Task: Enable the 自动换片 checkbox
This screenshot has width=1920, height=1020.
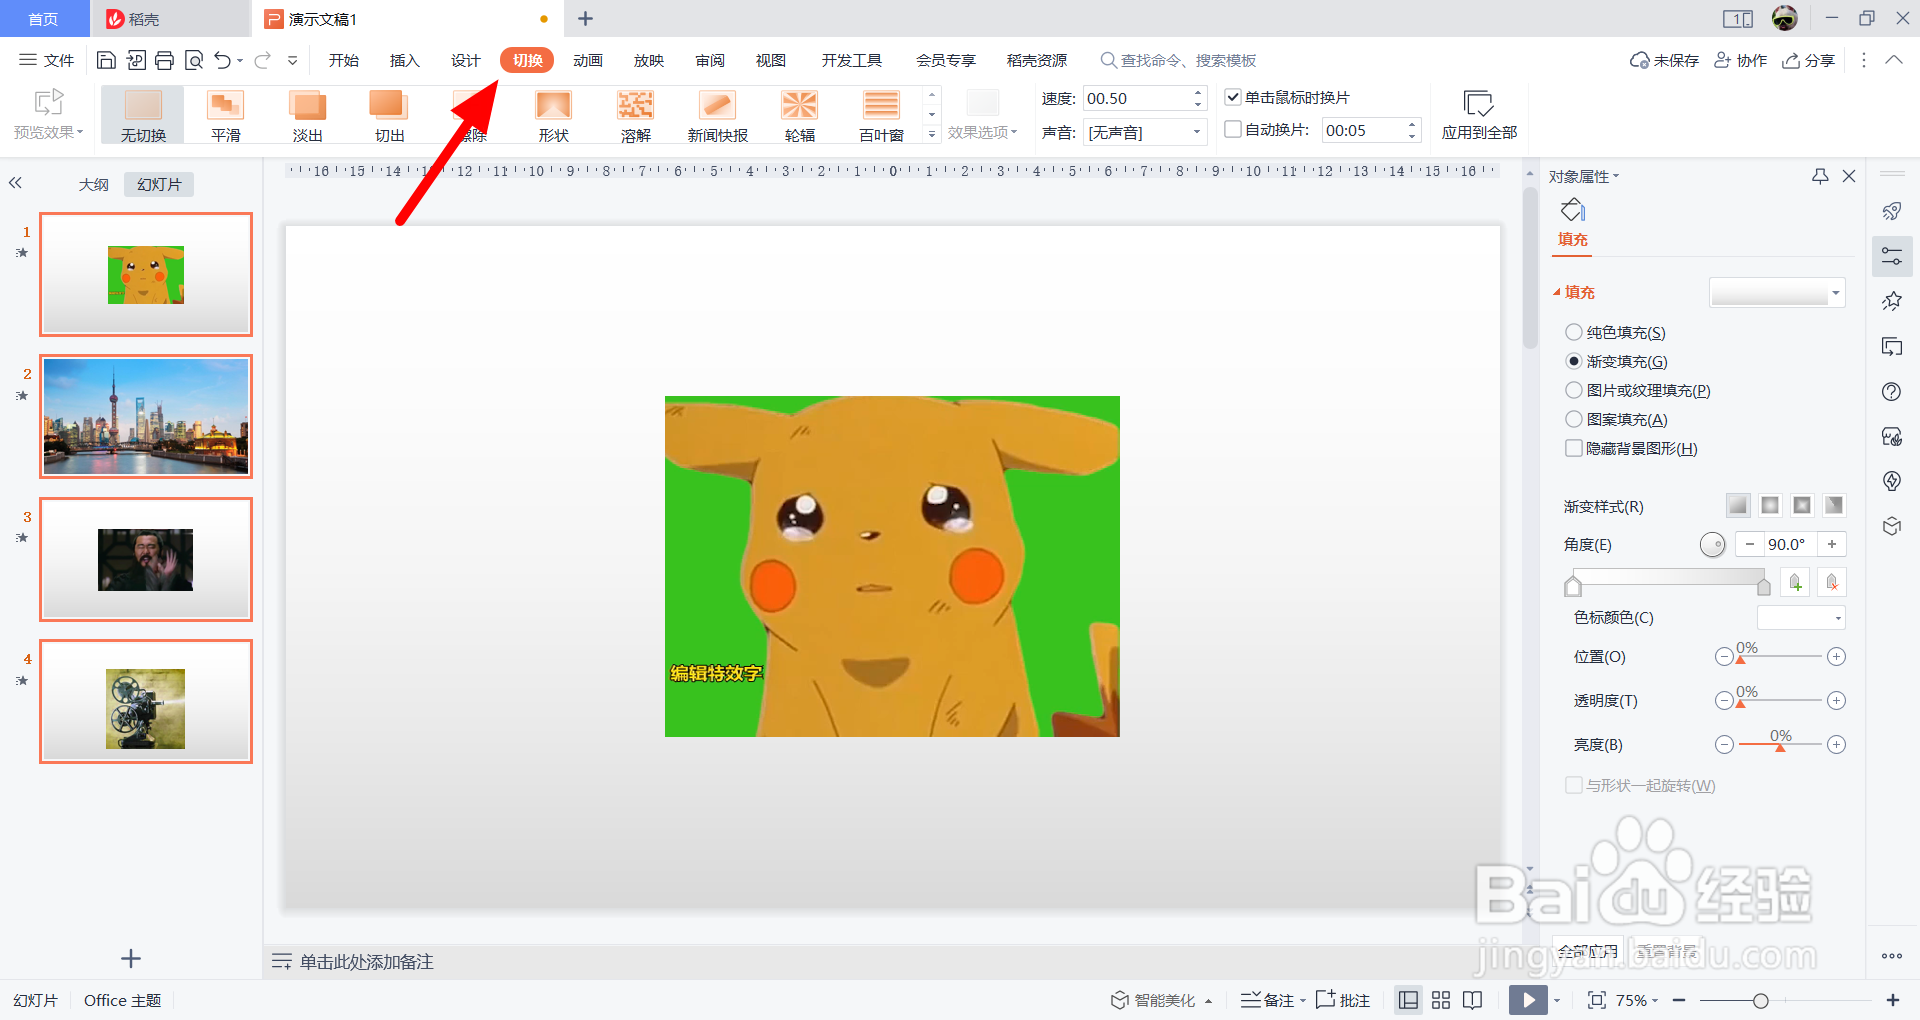Action: pyautogui.click(x=1233, y=129)
